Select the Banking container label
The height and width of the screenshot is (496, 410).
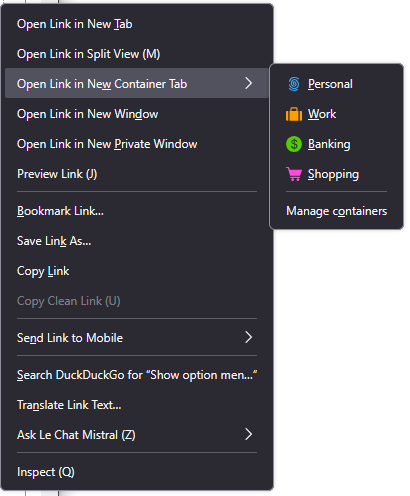click(329, 144)
